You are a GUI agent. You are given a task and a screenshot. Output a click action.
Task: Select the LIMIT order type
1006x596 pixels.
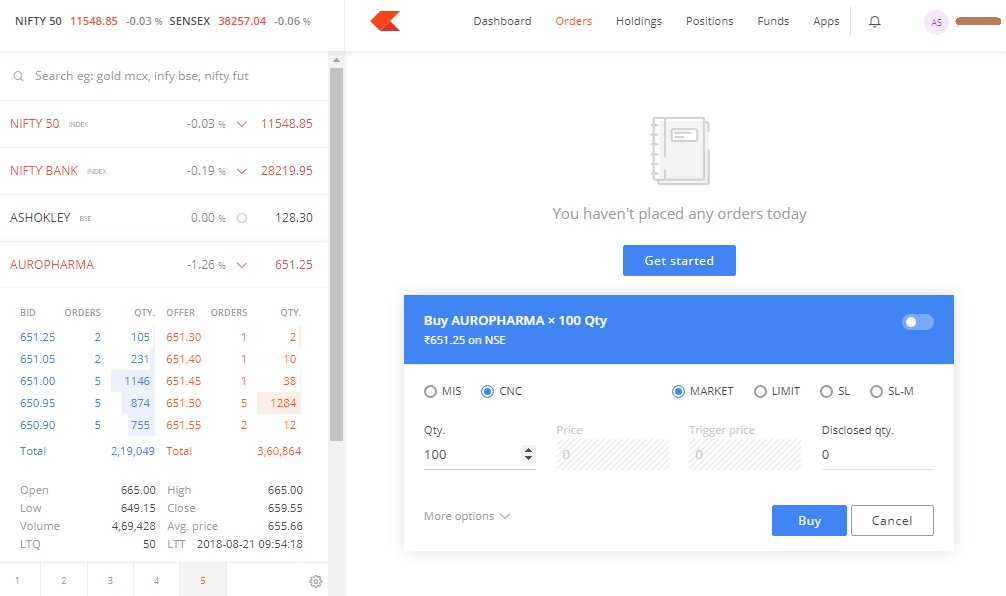click(760, 391)
